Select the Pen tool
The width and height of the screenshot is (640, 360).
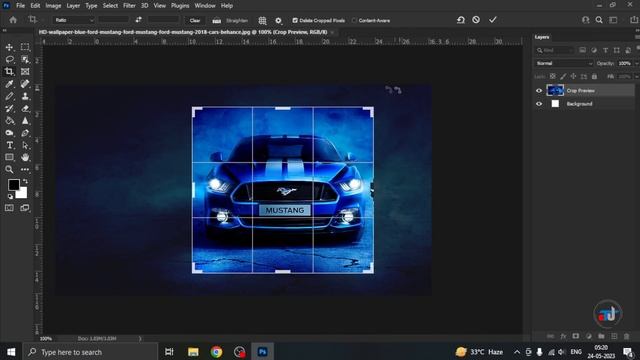(x=25, y=133)
